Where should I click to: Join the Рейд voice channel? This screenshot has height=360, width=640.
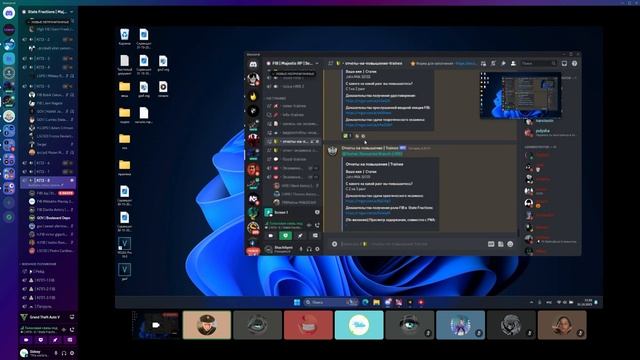(x=48, y=271)
